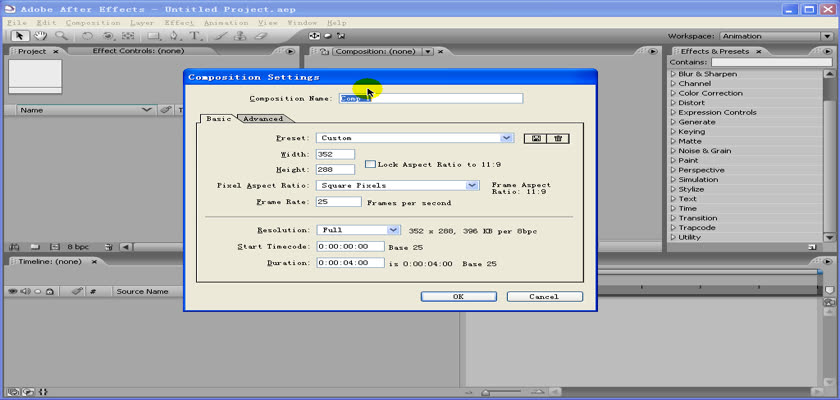840x400 pixels.
Task: Open the Resolution dropdown
Action: point(394,230)
